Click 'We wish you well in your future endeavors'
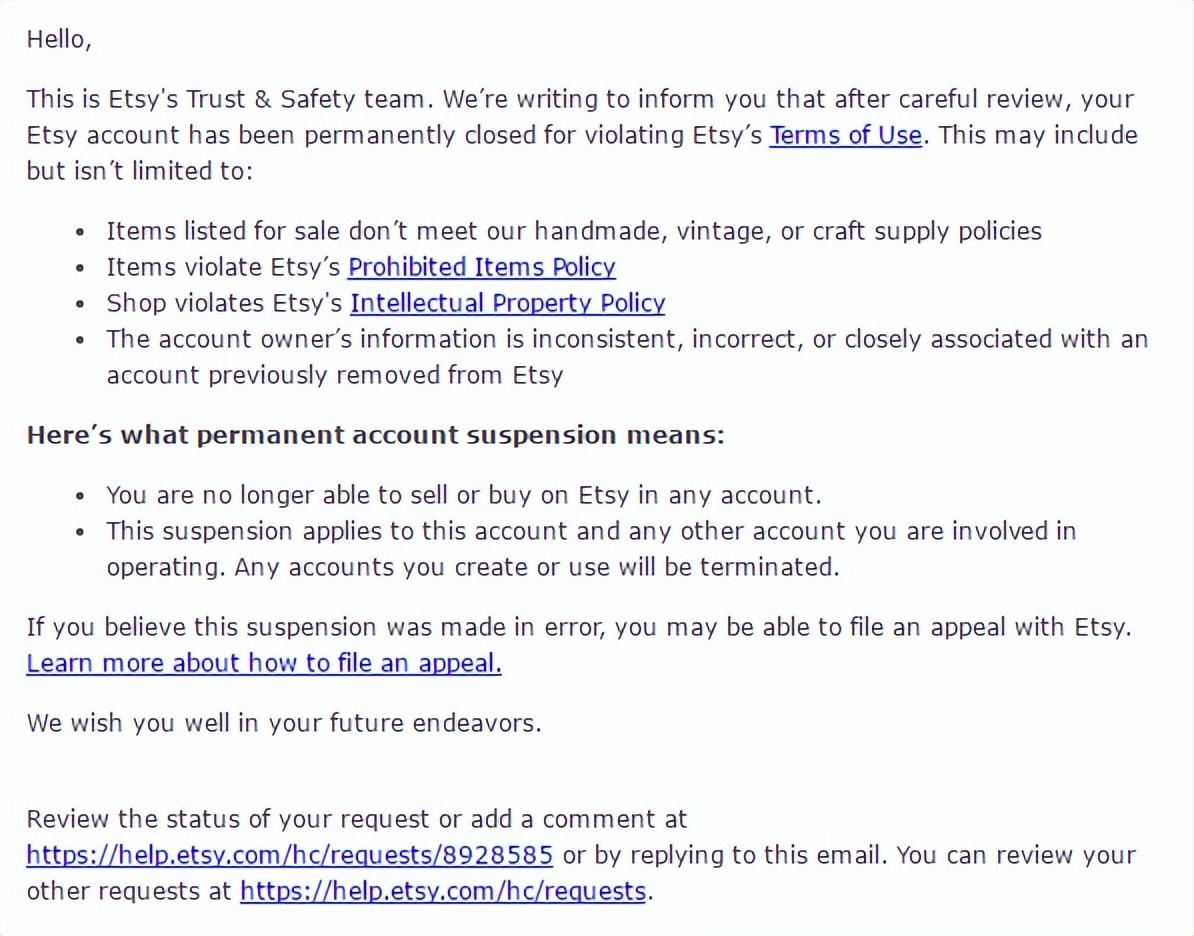Viewport: 1194px width, 936px height. pos(284,723)
